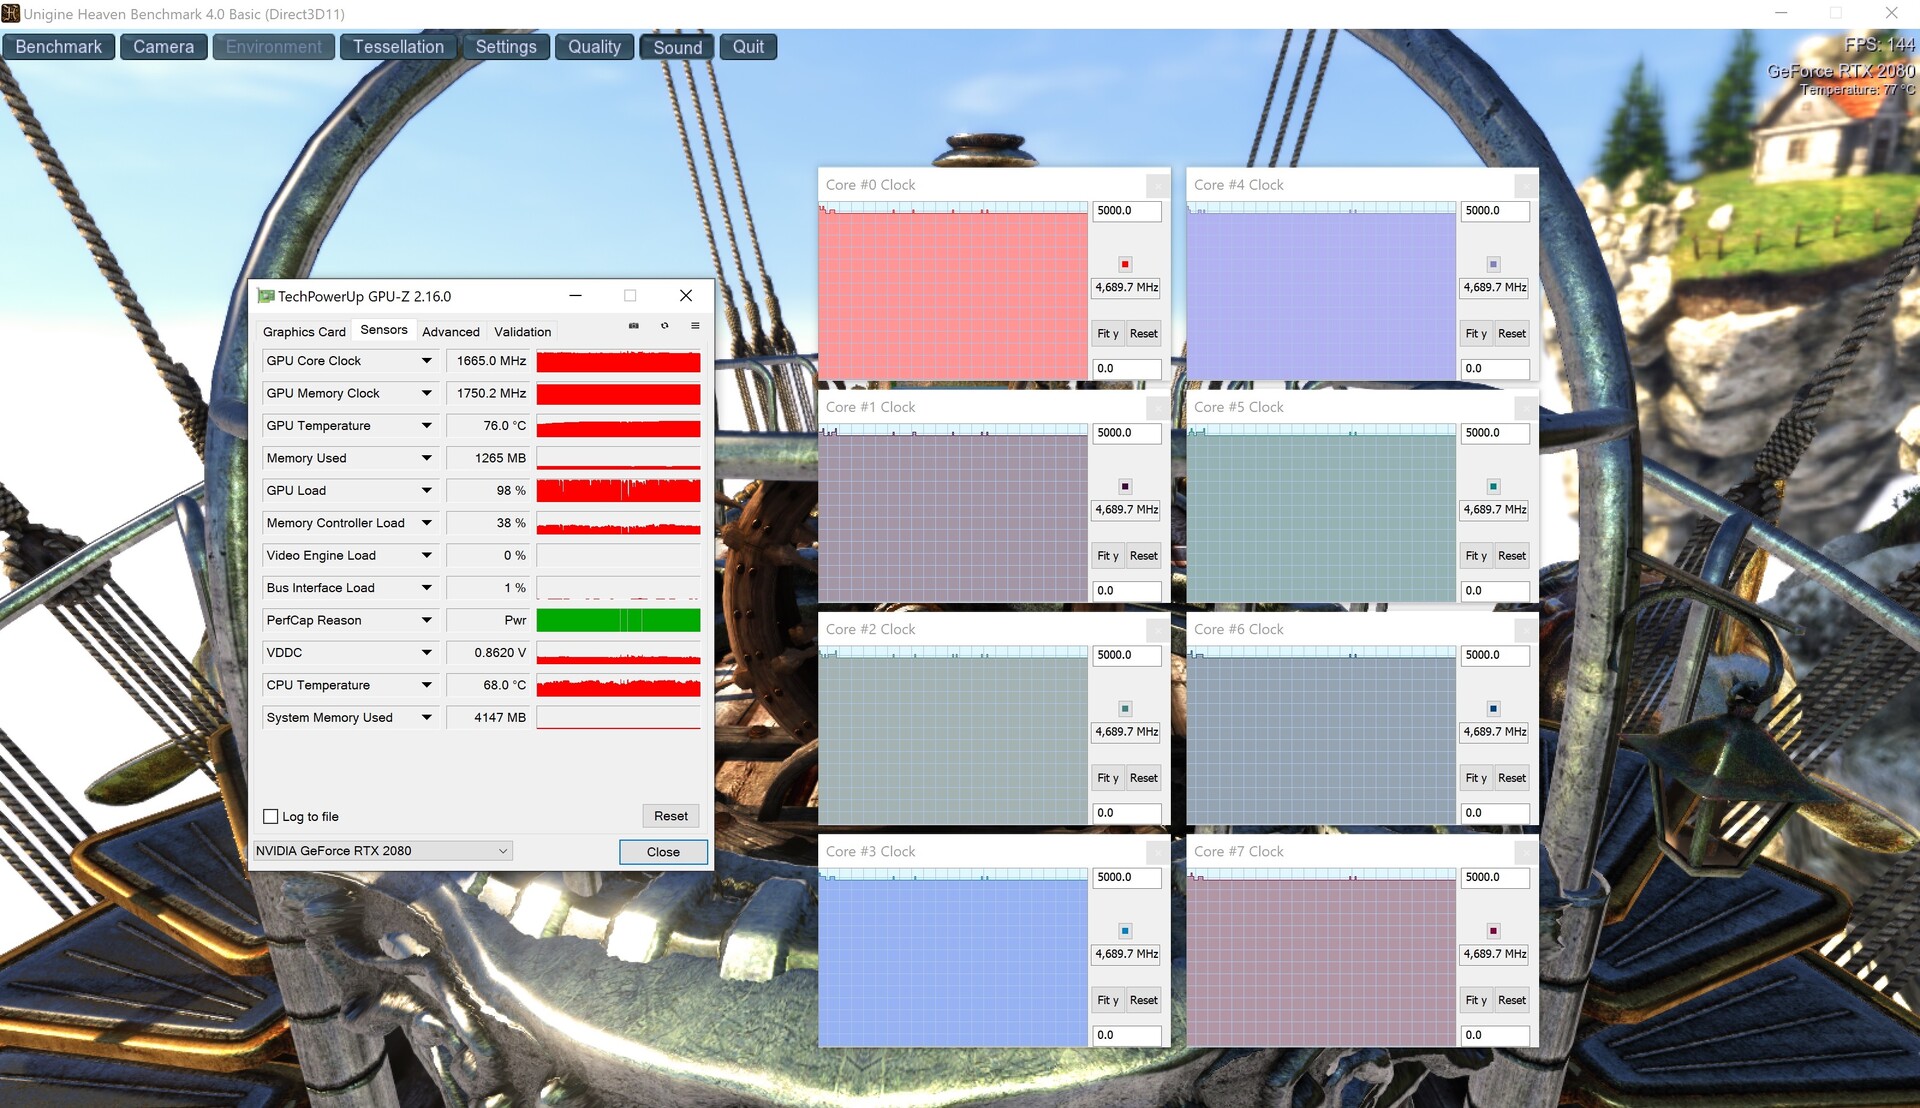
Task: Expand the GPU Core Clock sensor dropdown
Action: click(x=427, y=361)
